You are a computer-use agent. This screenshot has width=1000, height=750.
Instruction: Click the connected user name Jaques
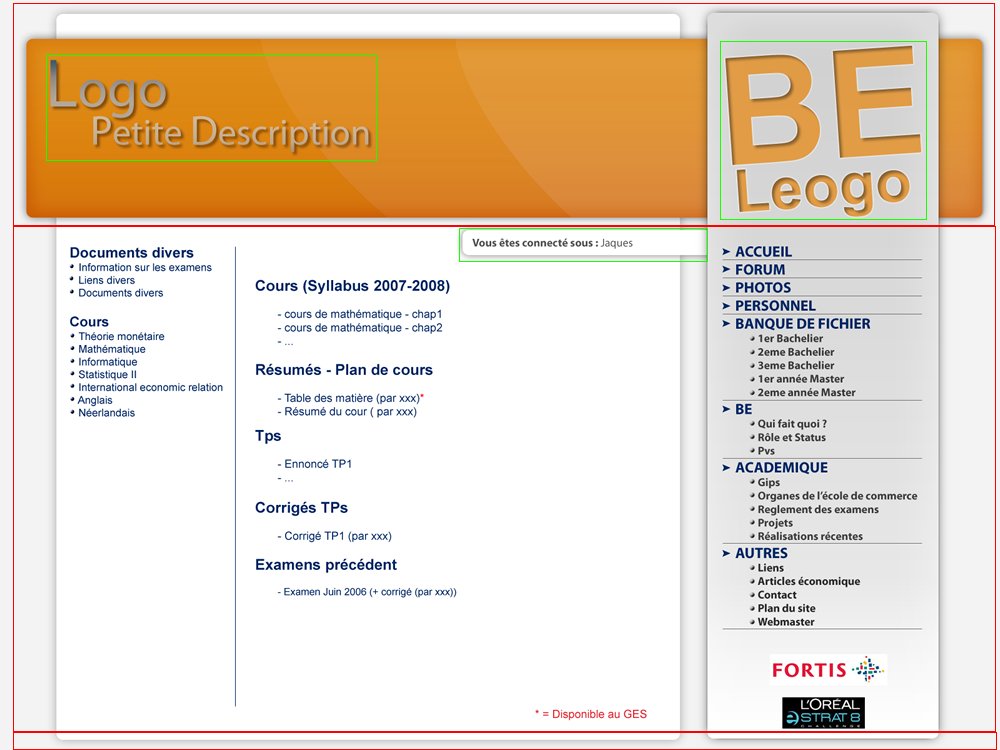[x=617, y=243]
